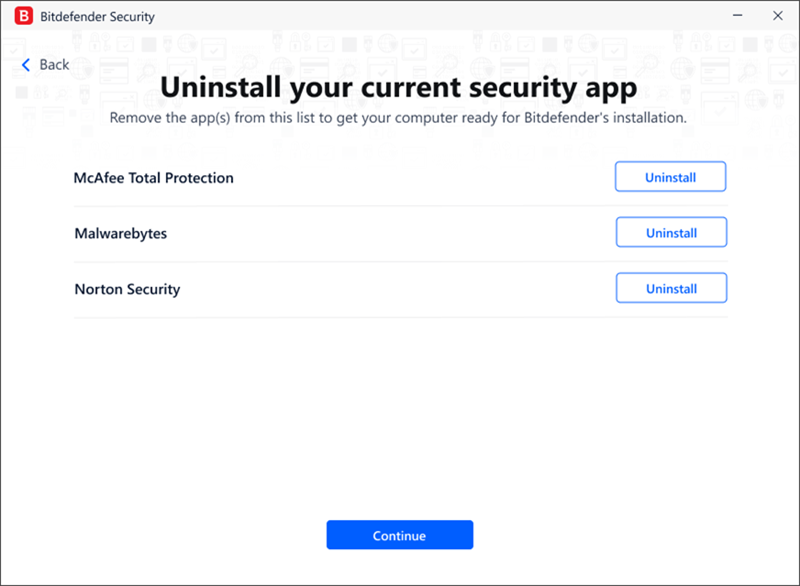This screenshot has height=586, width=800.
Task: Proceed with the blue Continue button
Action: 399,535
